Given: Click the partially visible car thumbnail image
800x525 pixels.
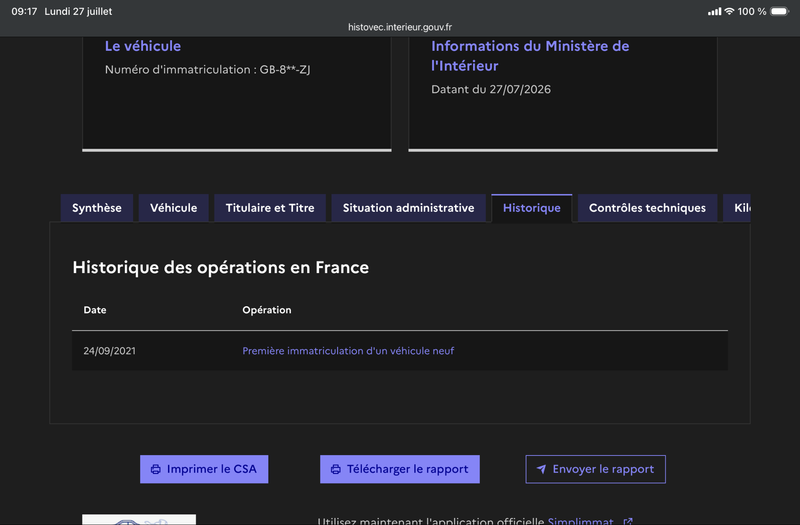Looking at the screenshot, I should point(139,519).
